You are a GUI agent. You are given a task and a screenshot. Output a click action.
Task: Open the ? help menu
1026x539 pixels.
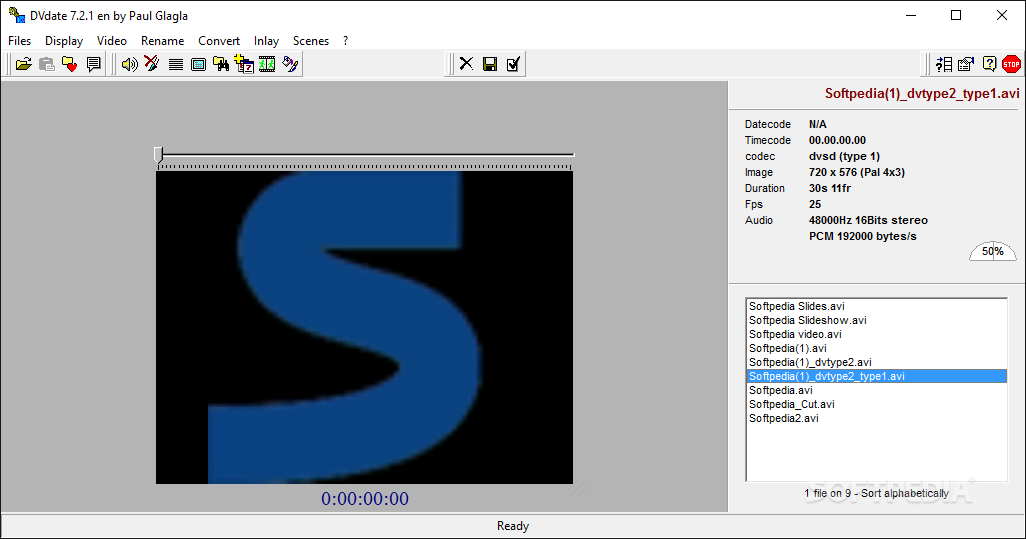(x=345, y=41)
